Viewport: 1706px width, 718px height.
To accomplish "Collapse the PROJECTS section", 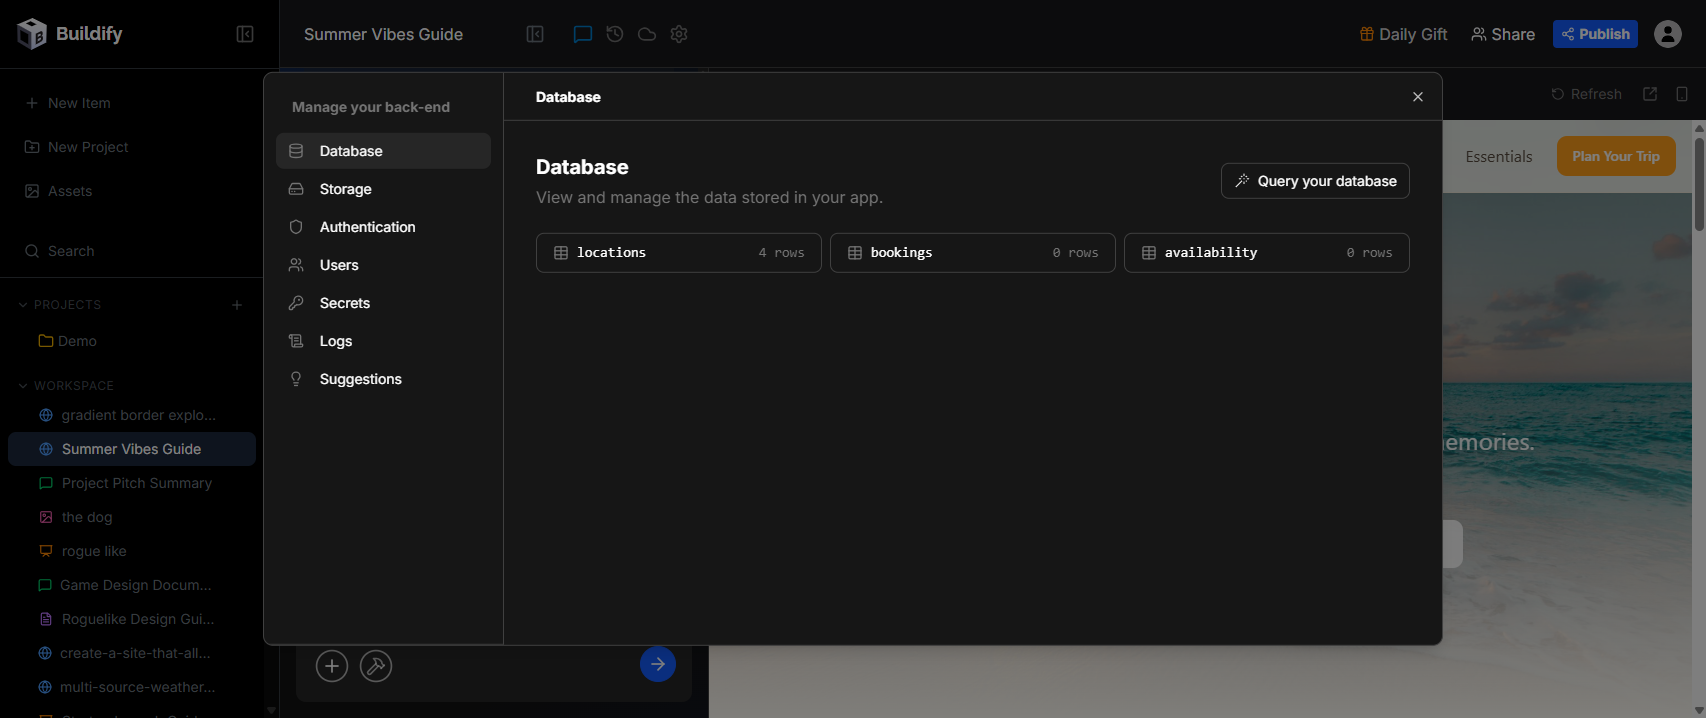I will [60, 305].
